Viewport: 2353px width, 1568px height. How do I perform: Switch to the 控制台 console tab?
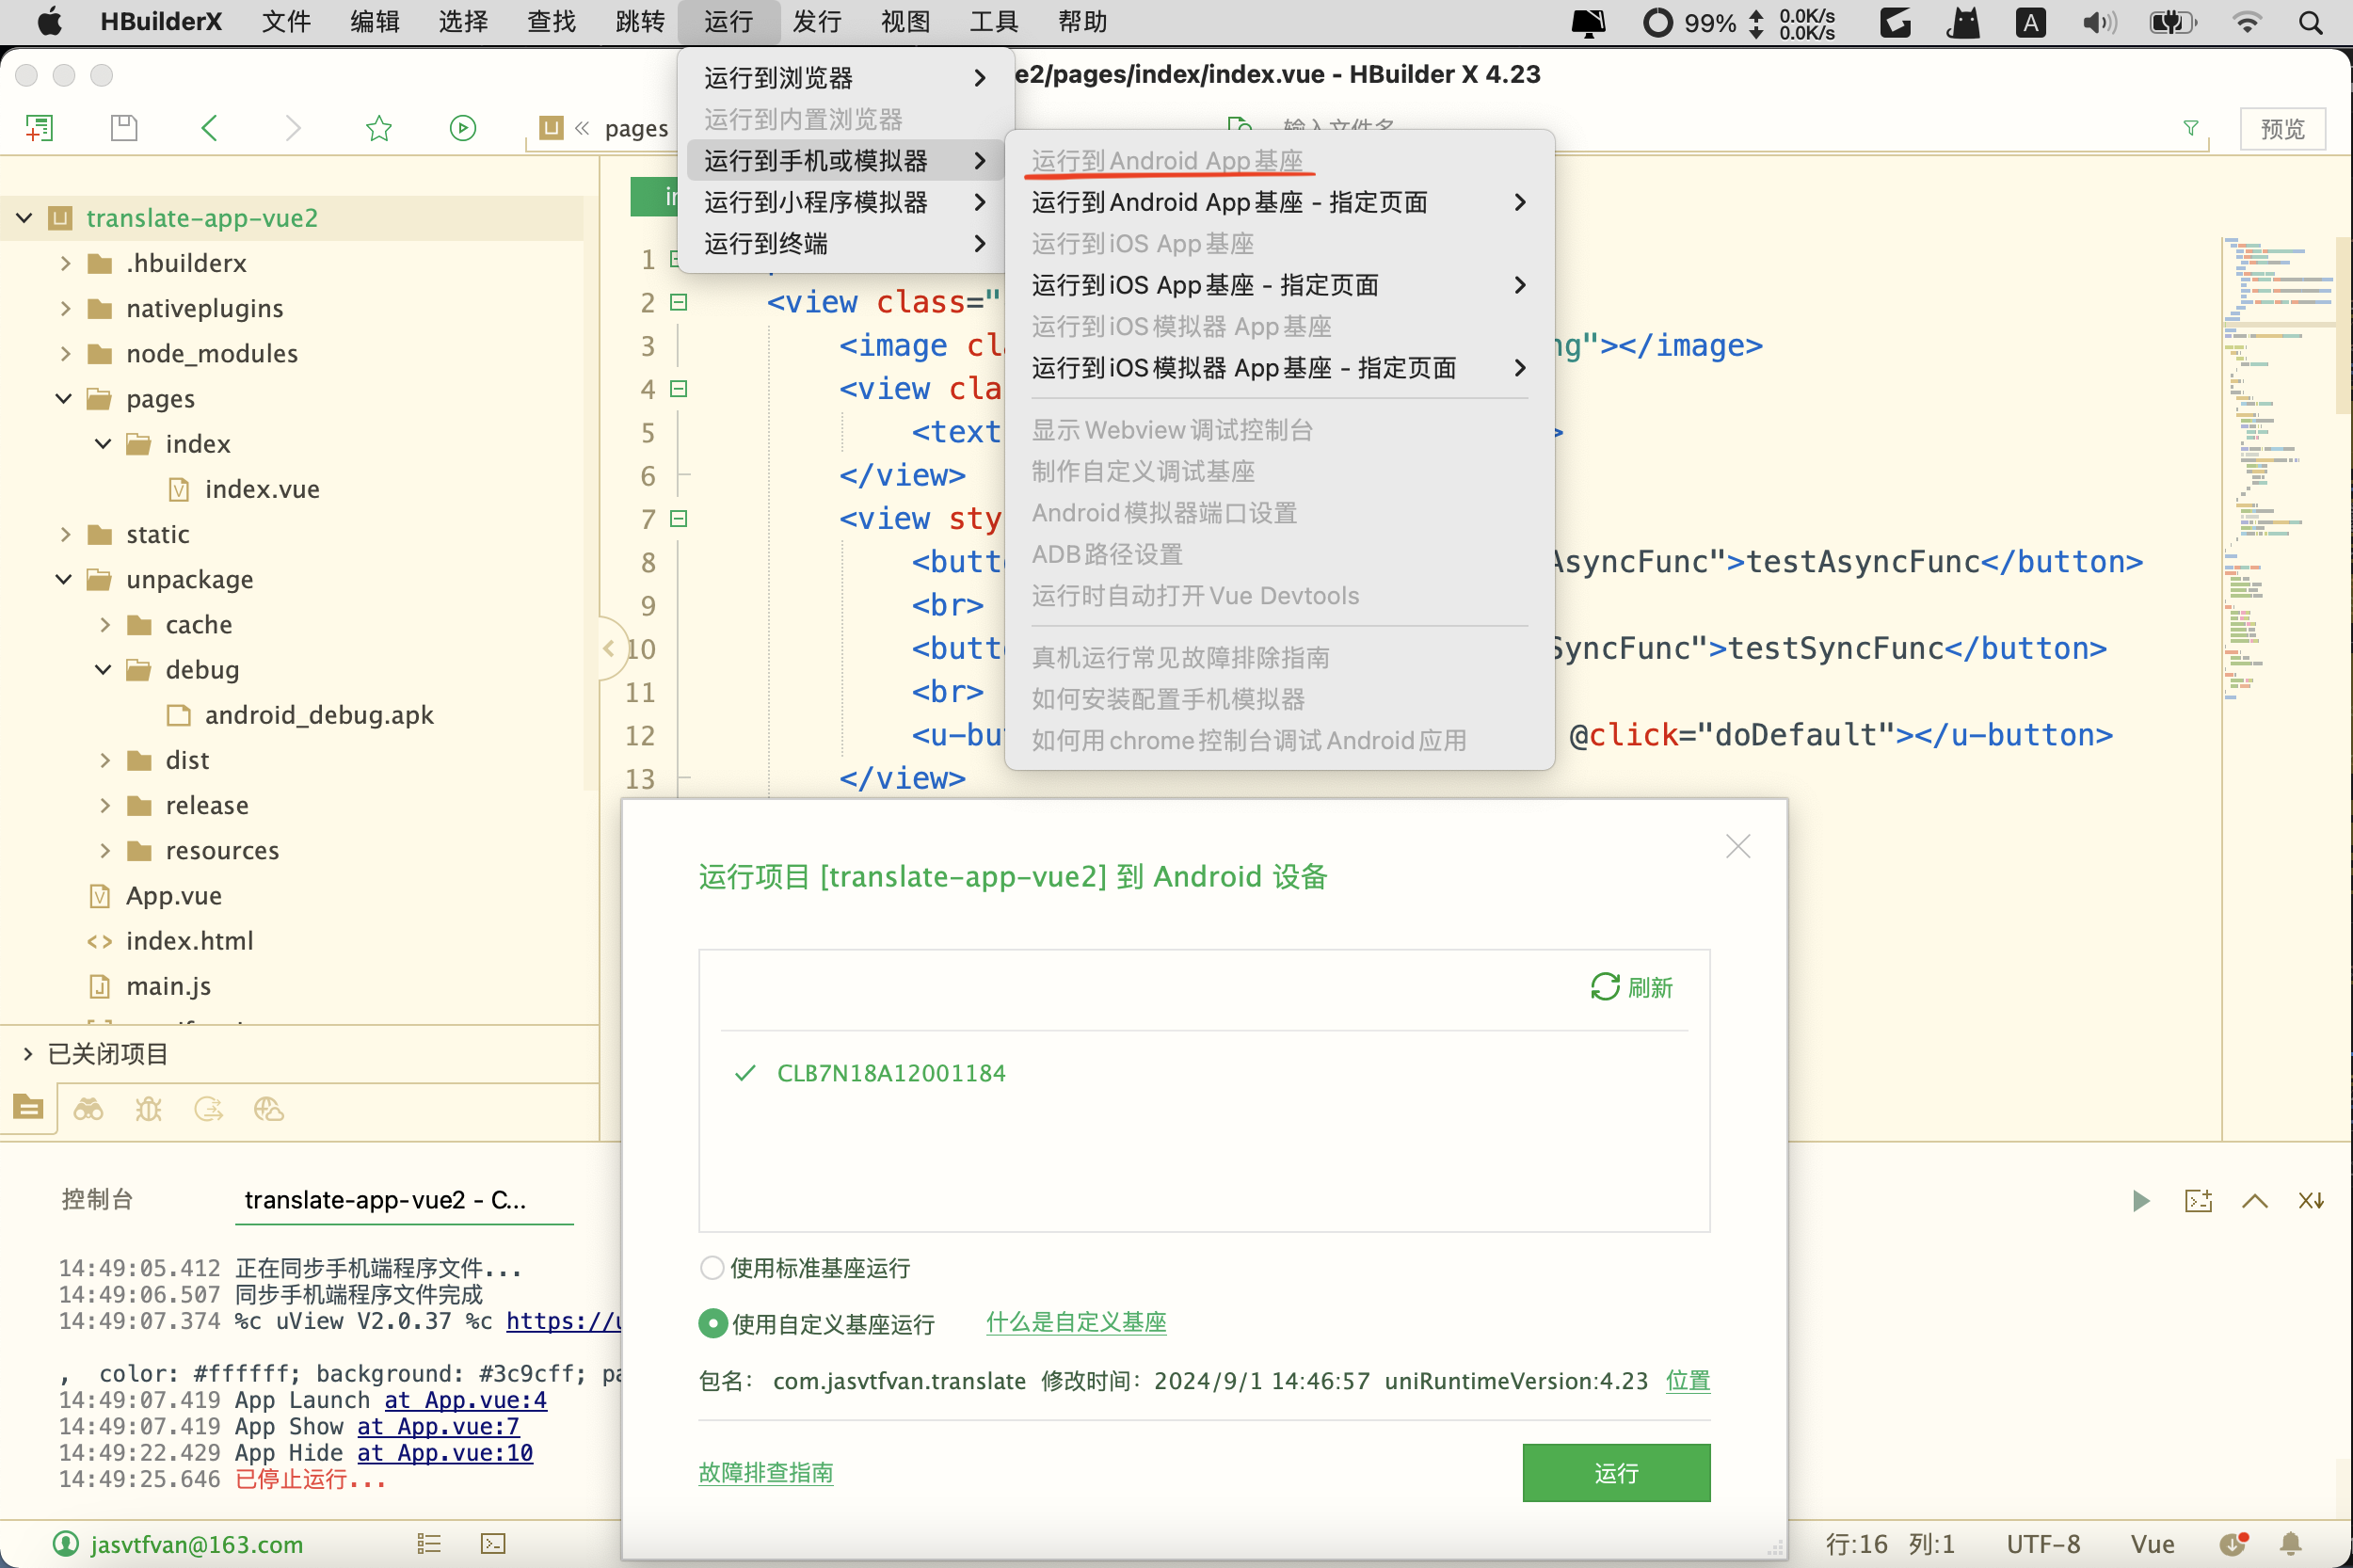(x=97, y=1199)
